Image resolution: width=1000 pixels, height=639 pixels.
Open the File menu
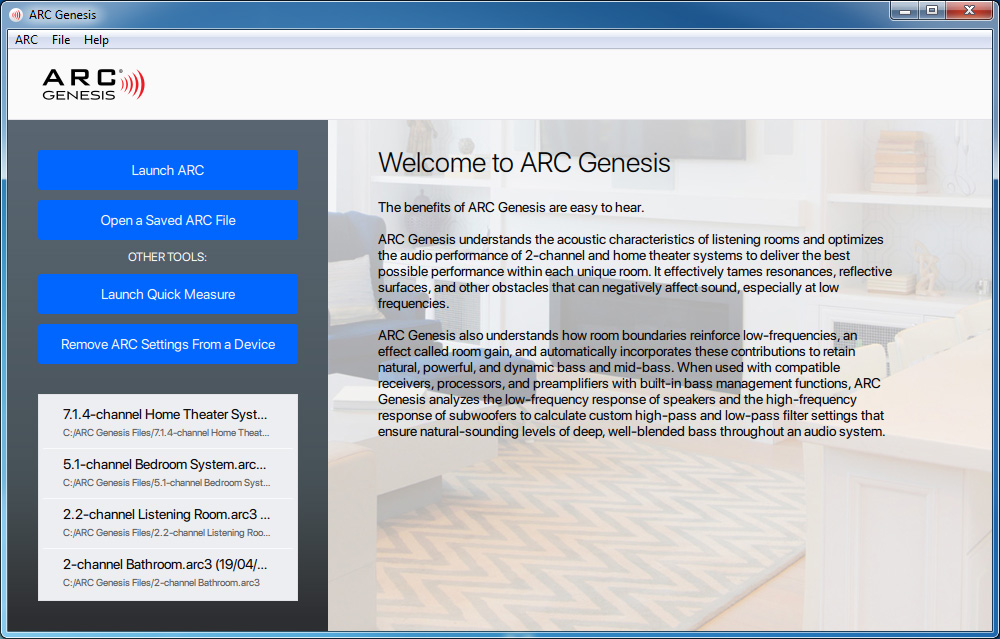[x=61, y=40]
